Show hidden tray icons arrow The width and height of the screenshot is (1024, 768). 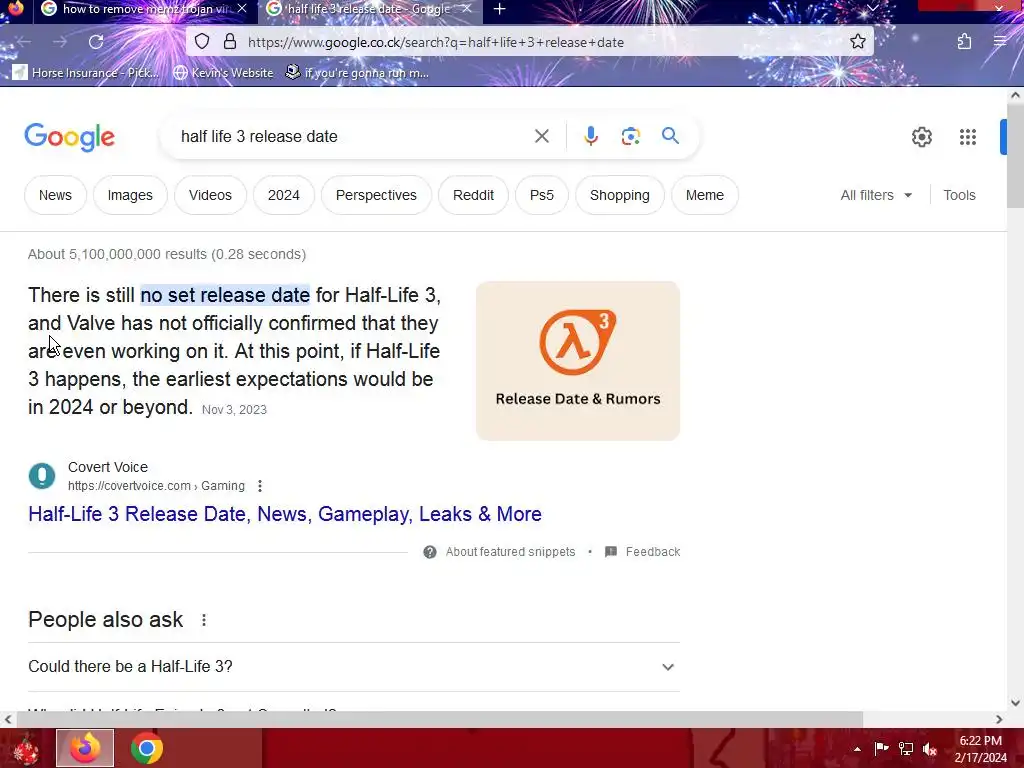coord(857,749)
